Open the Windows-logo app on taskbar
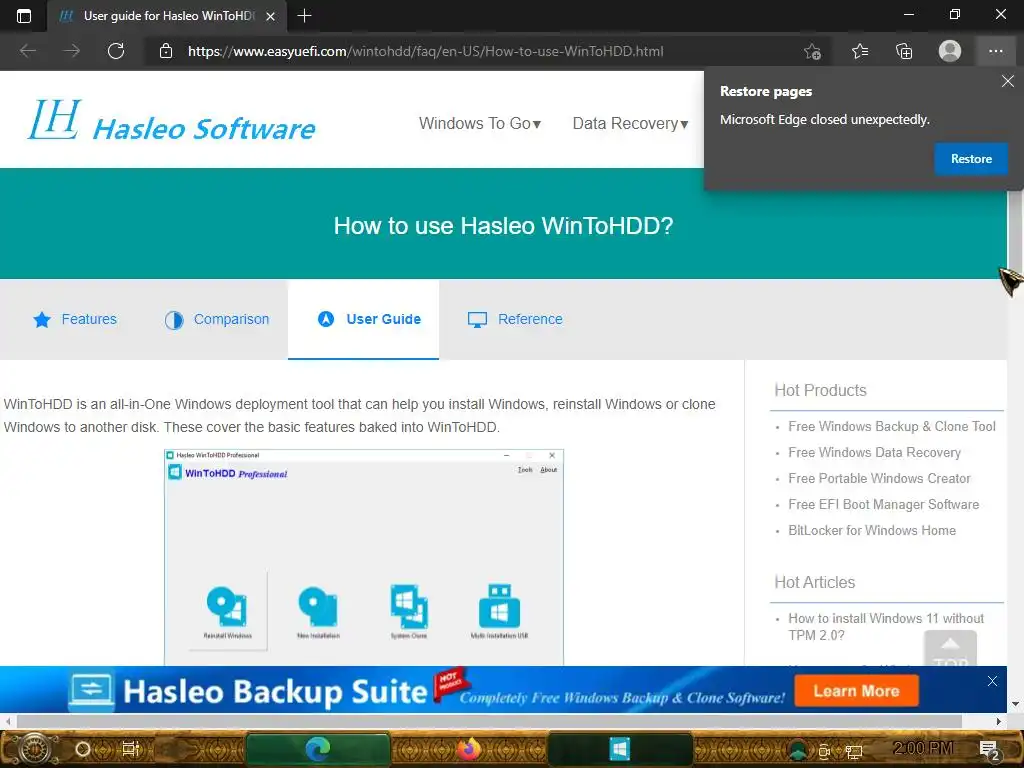 (x=619, y=749)
